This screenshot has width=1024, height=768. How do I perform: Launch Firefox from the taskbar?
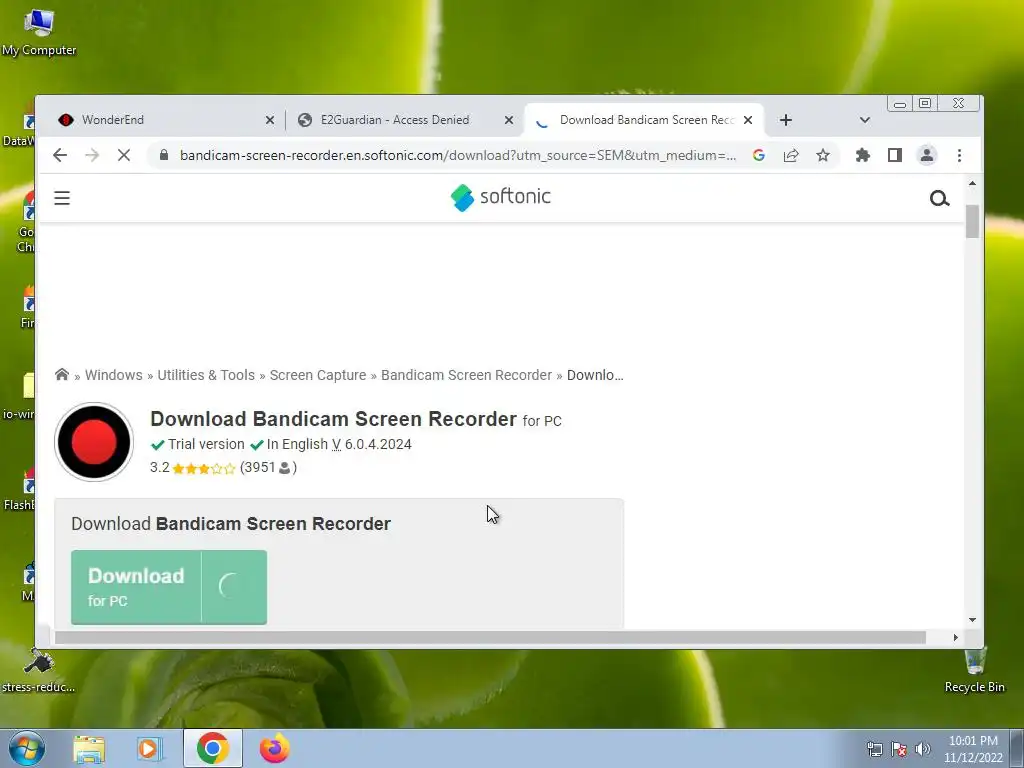(x=274, y=748)
